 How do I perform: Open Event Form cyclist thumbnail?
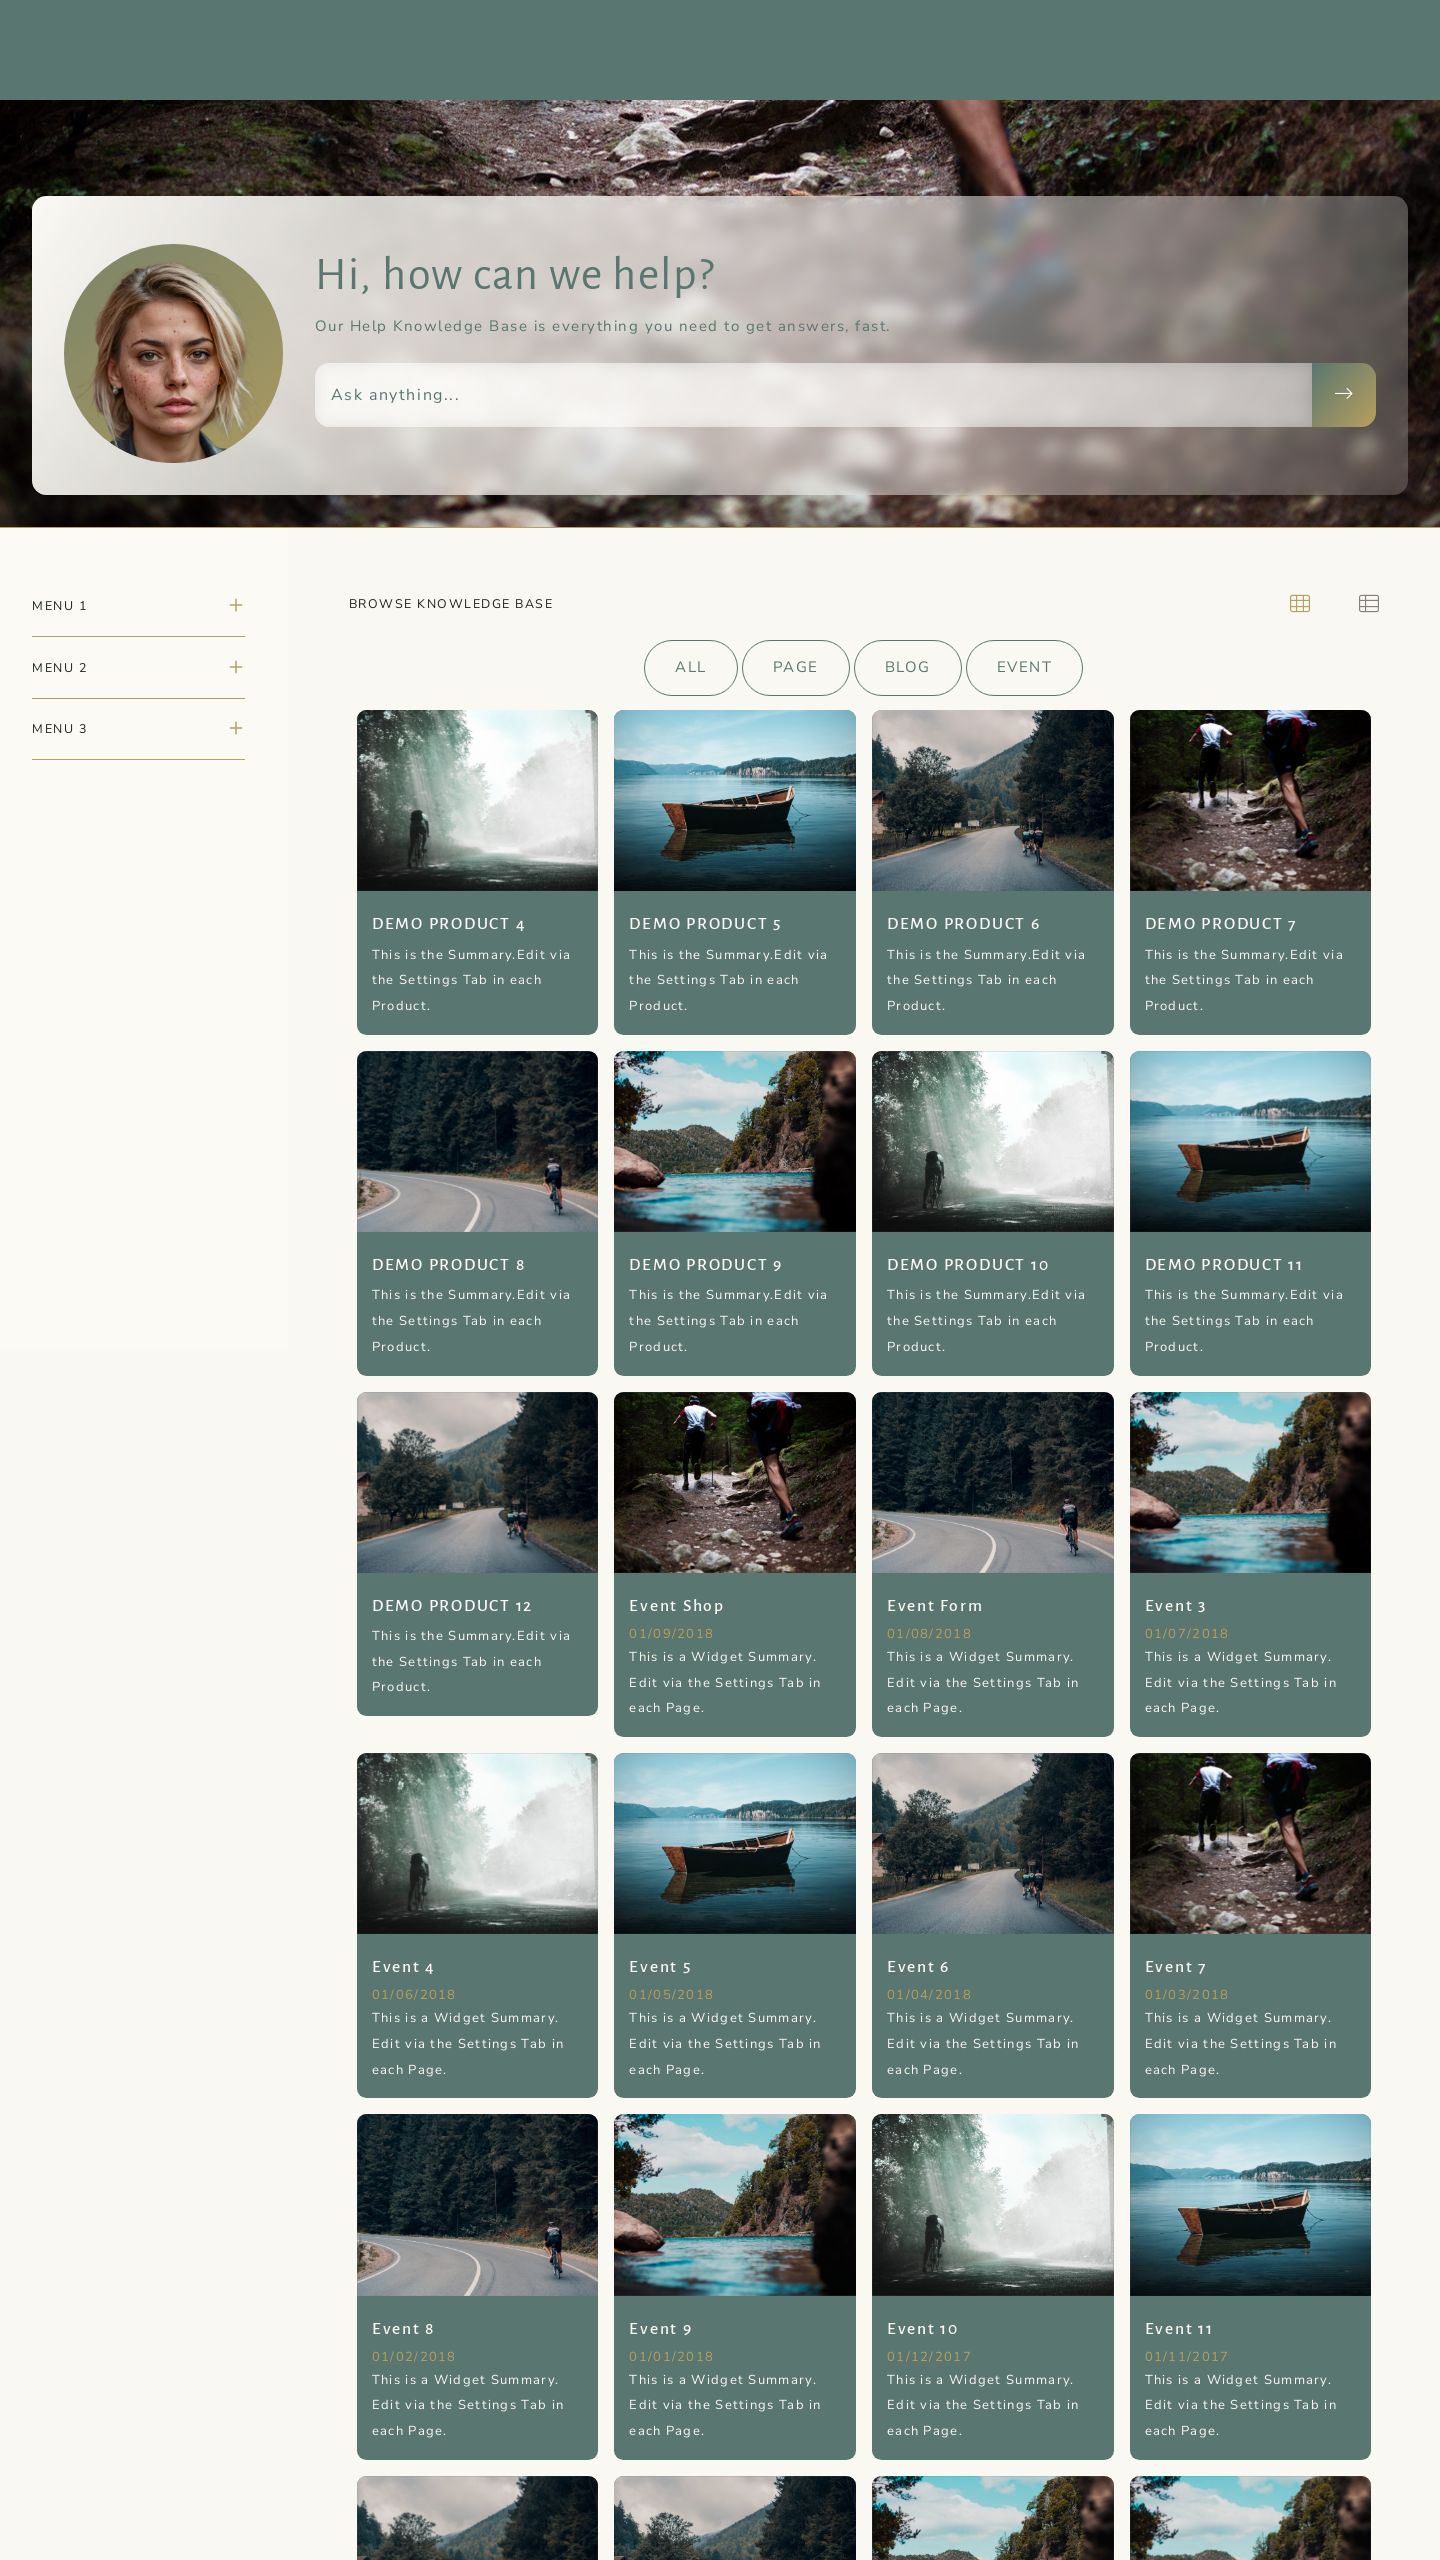tap(992, 1482)
